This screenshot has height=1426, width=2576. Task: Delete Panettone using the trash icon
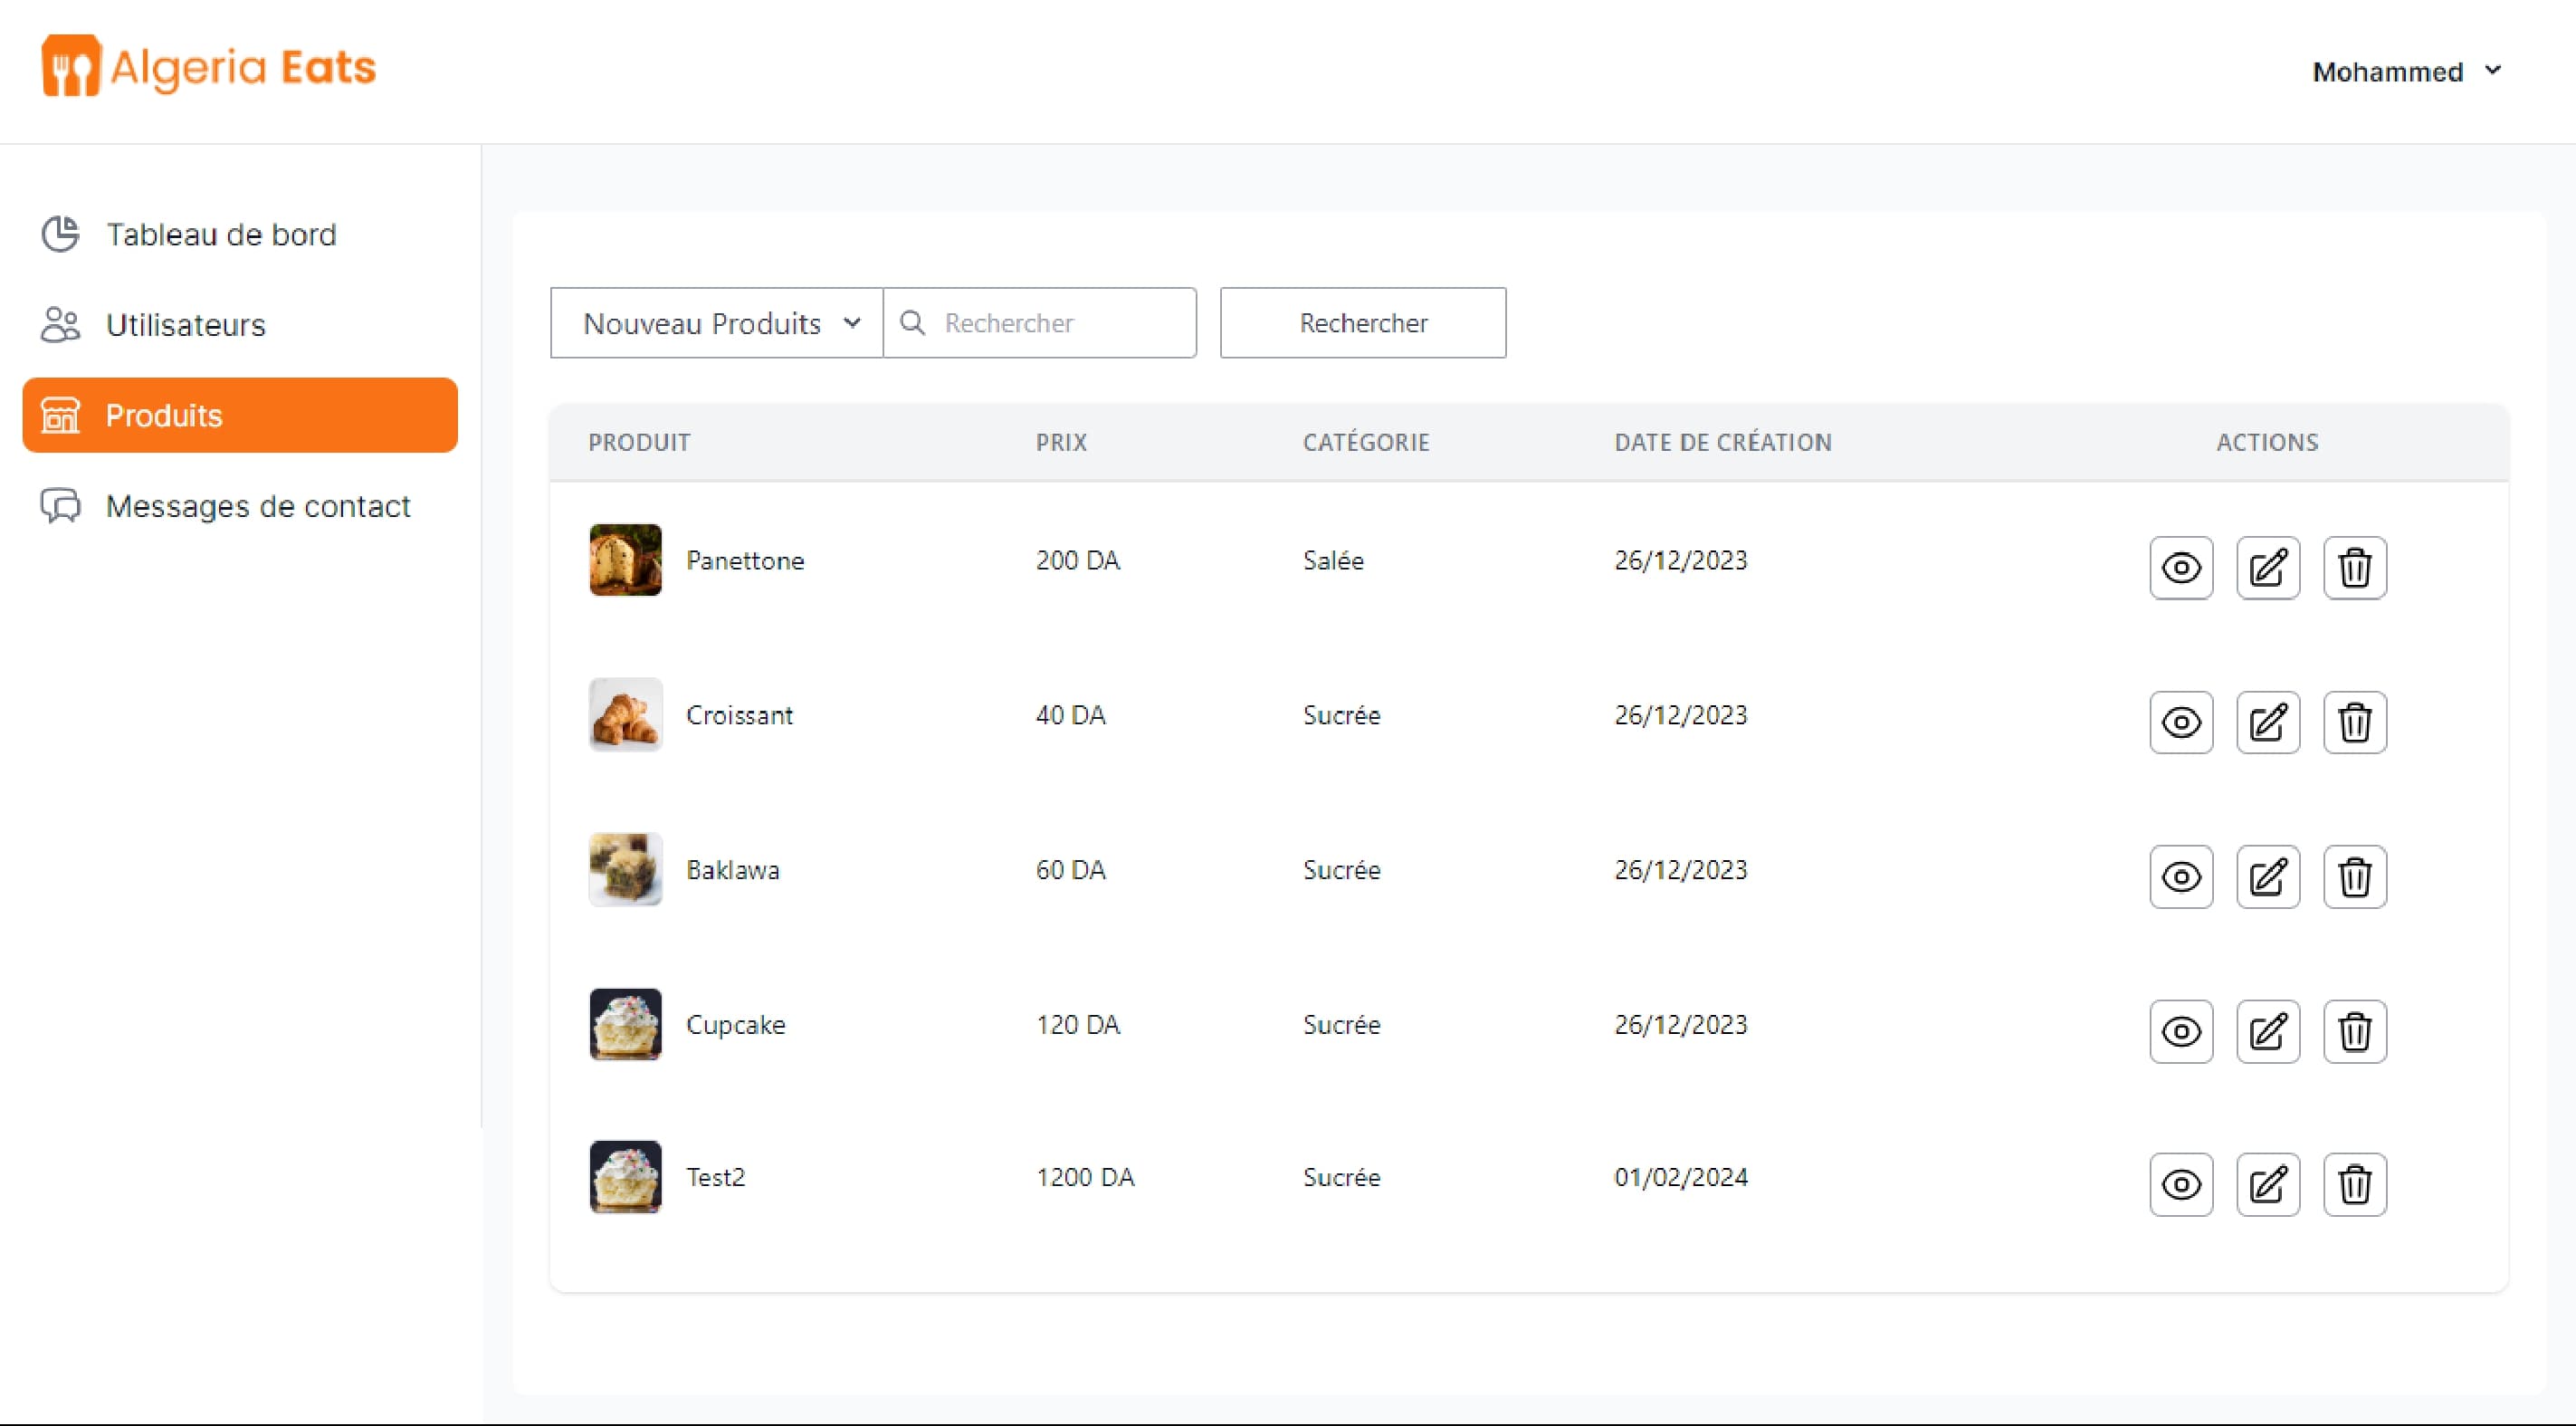tap(2354, 568)
